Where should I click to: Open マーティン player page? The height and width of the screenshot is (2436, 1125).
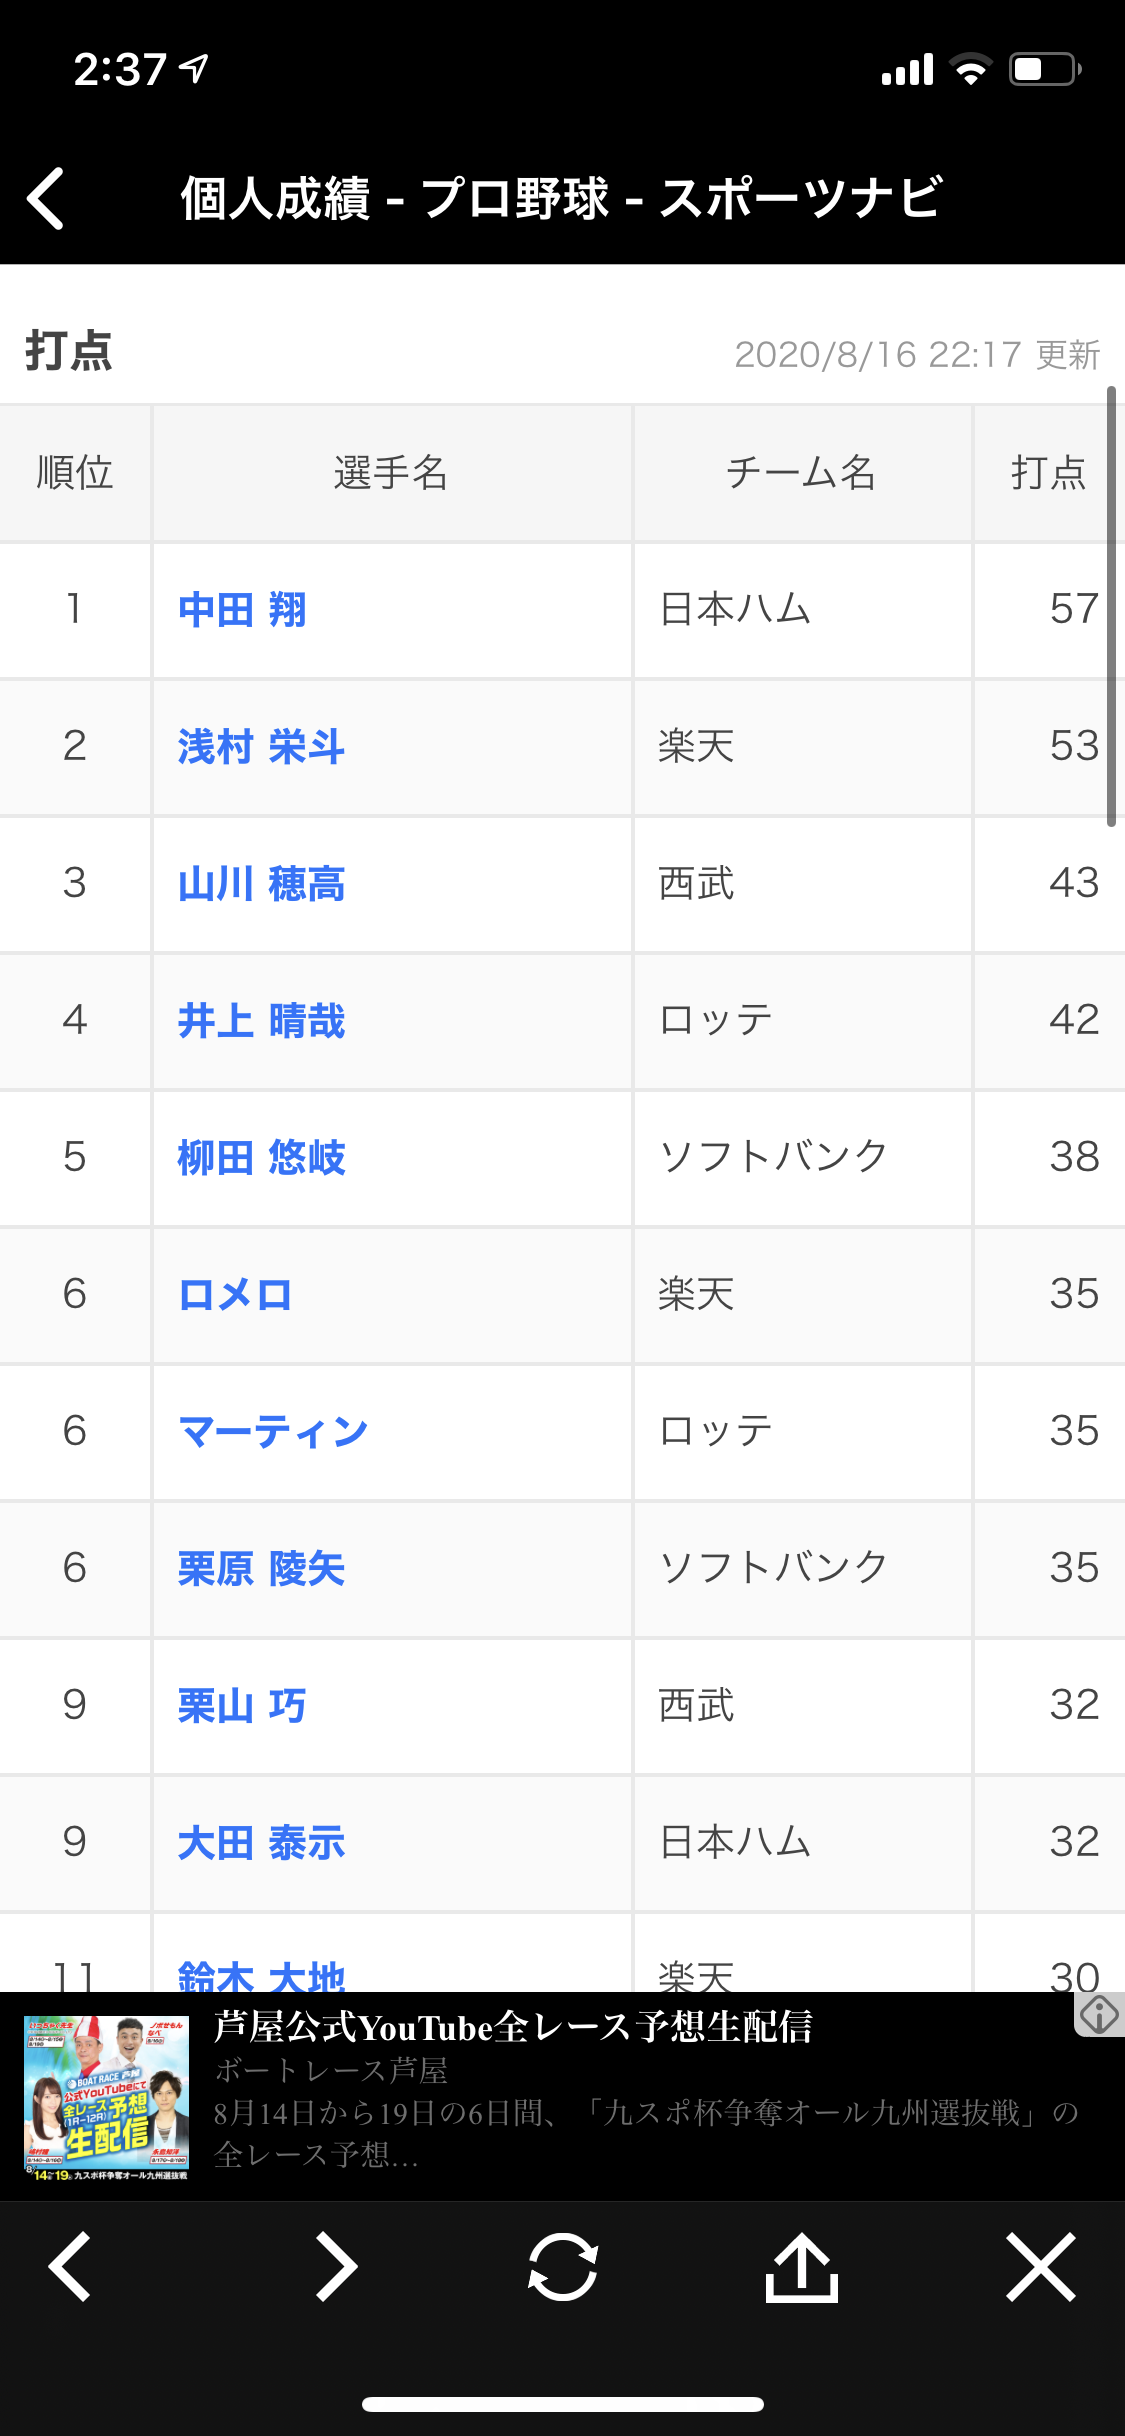tap(273, 1432)
